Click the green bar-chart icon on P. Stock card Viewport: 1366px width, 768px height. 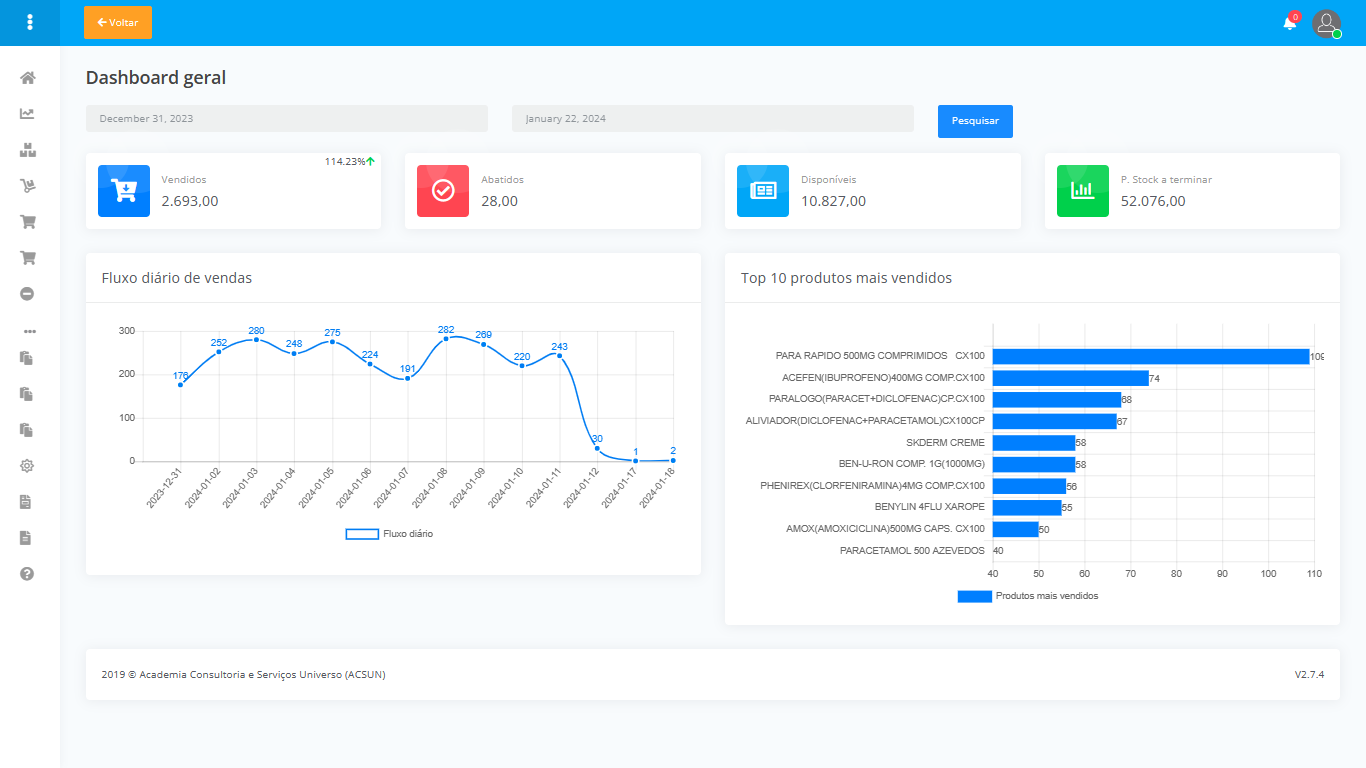1082,191
